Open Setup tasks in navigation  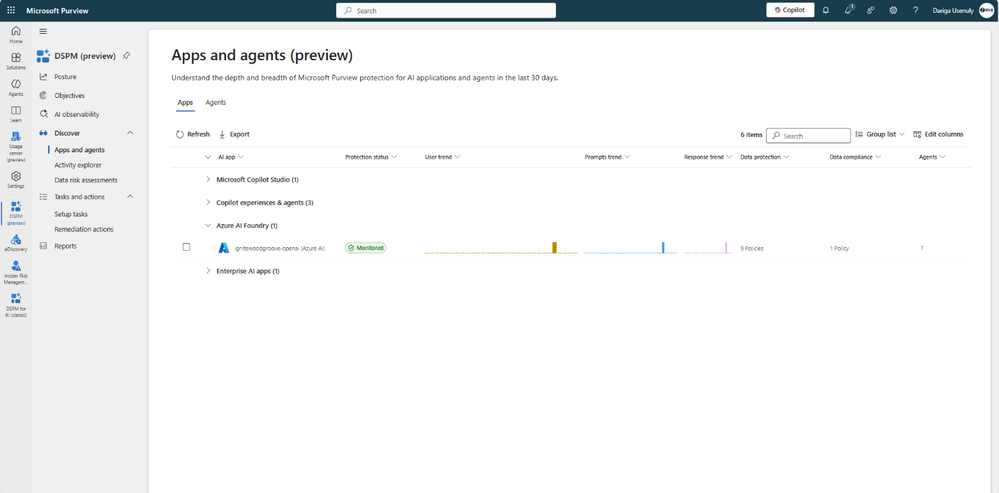(71, 214)
